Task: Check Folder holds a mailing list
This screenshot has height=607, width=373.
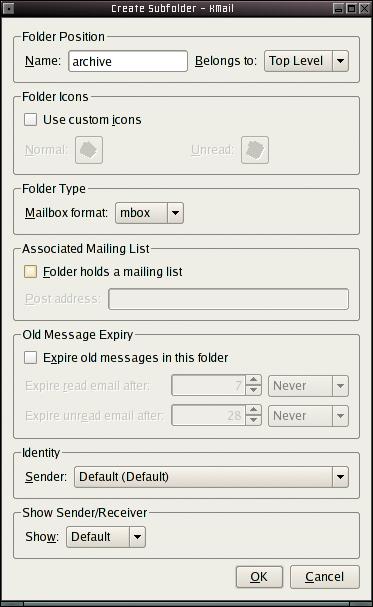Action: (x=30, y=272)
